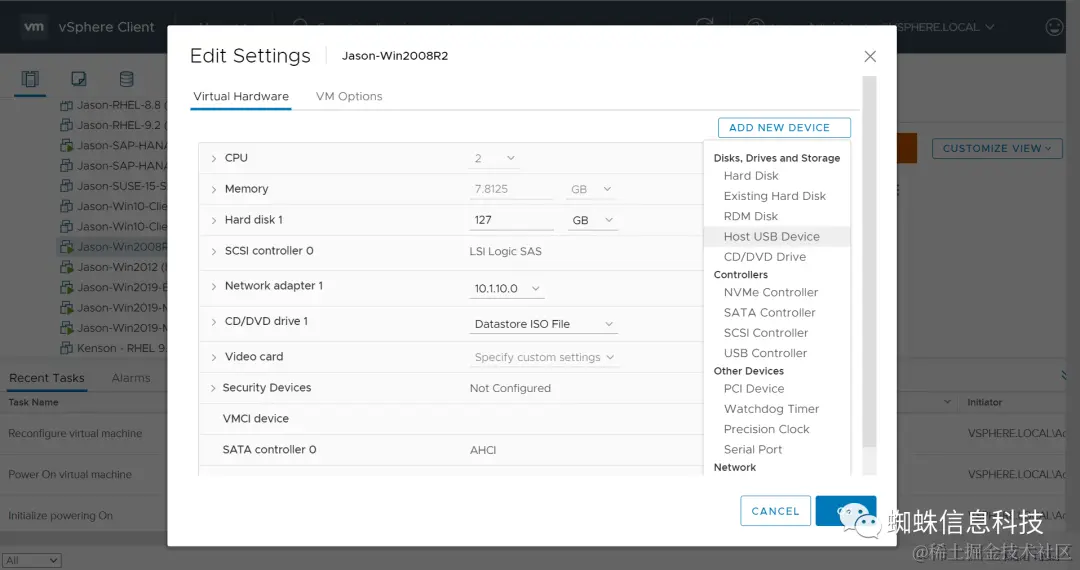Open the Hosts and Clusters inventory icon
The height and width of the screenshot is (570, 1080).
point(30,79)
